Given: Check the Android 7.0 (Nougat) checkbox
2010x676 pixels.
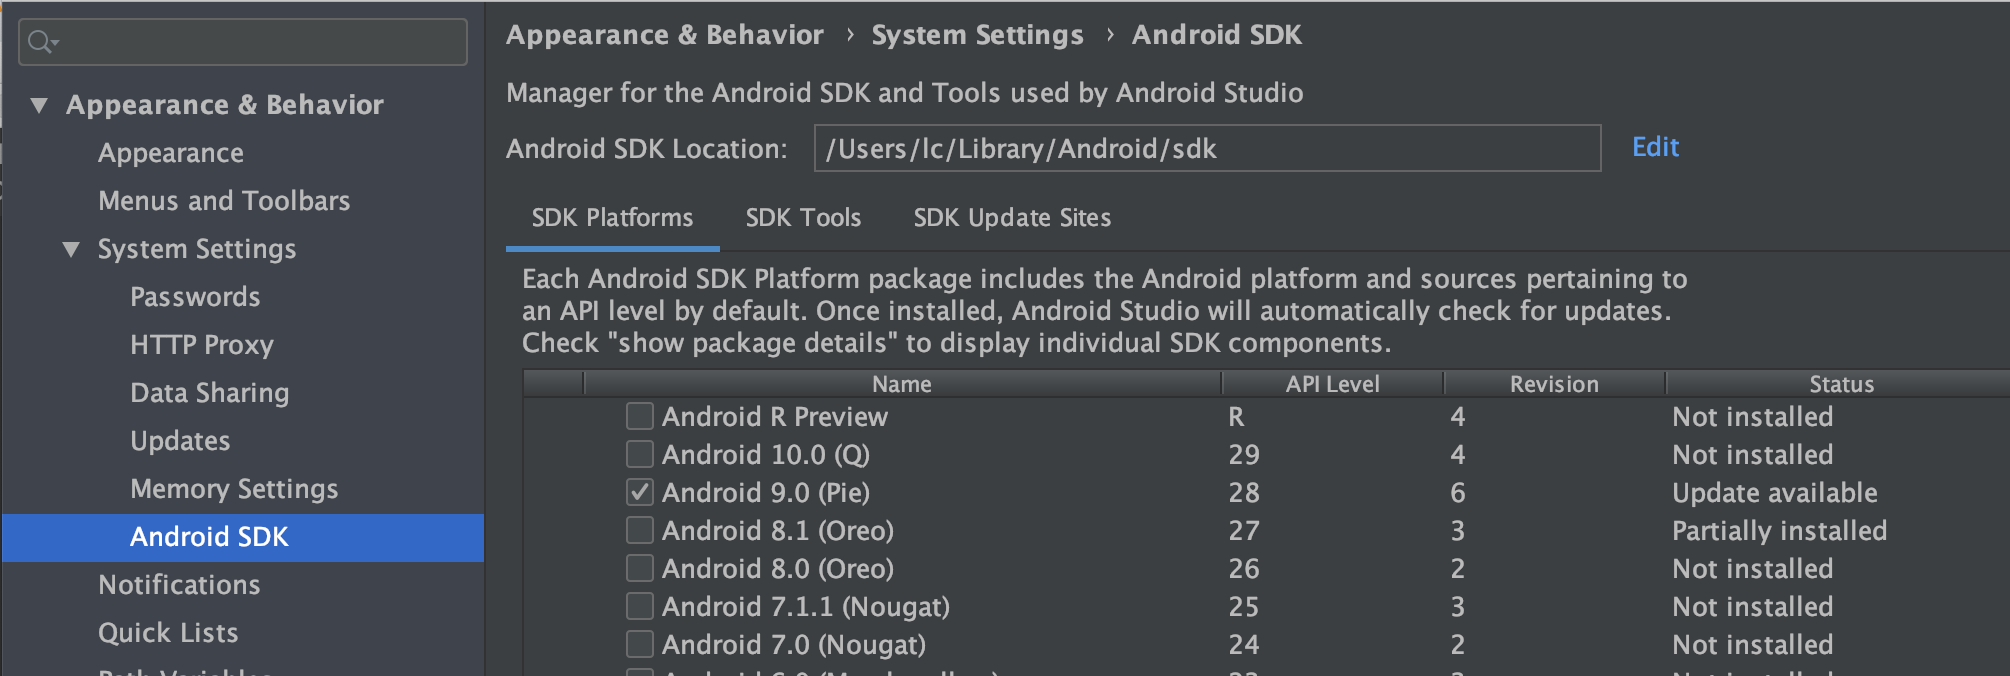Looking at the screenshot, I should (640, 644).
